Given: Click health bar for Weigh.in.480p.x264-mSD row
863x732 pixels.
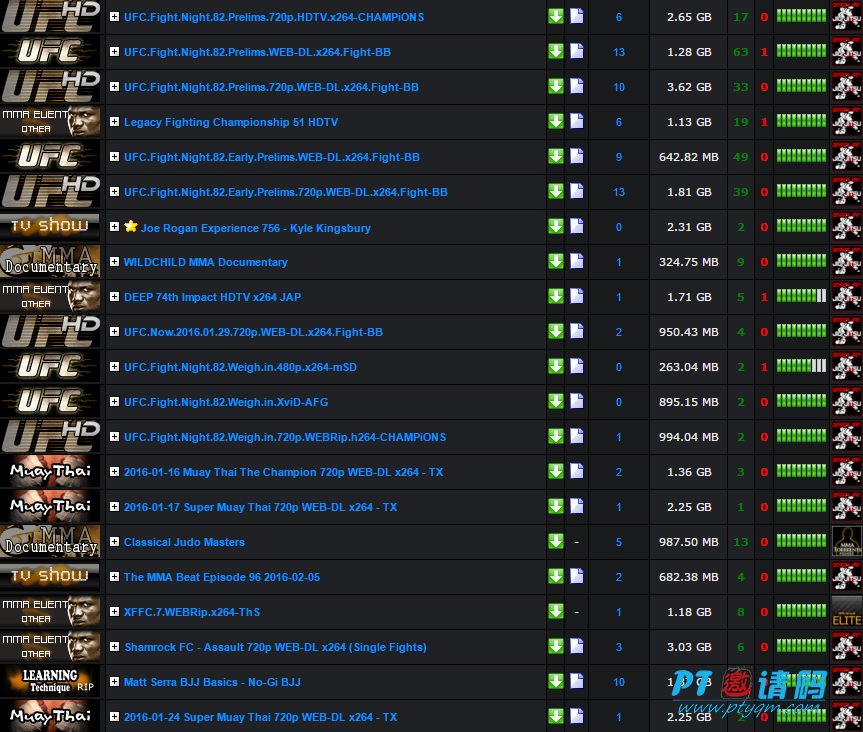Looking at the screenshot, I should [x=801, y=366].
